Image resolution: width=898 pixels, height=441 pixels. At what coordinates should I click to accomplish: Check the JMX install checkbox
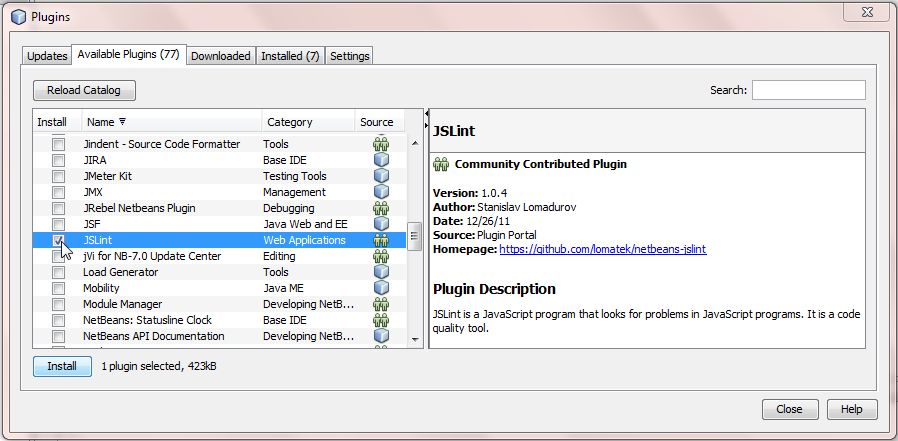click(58, 192)
